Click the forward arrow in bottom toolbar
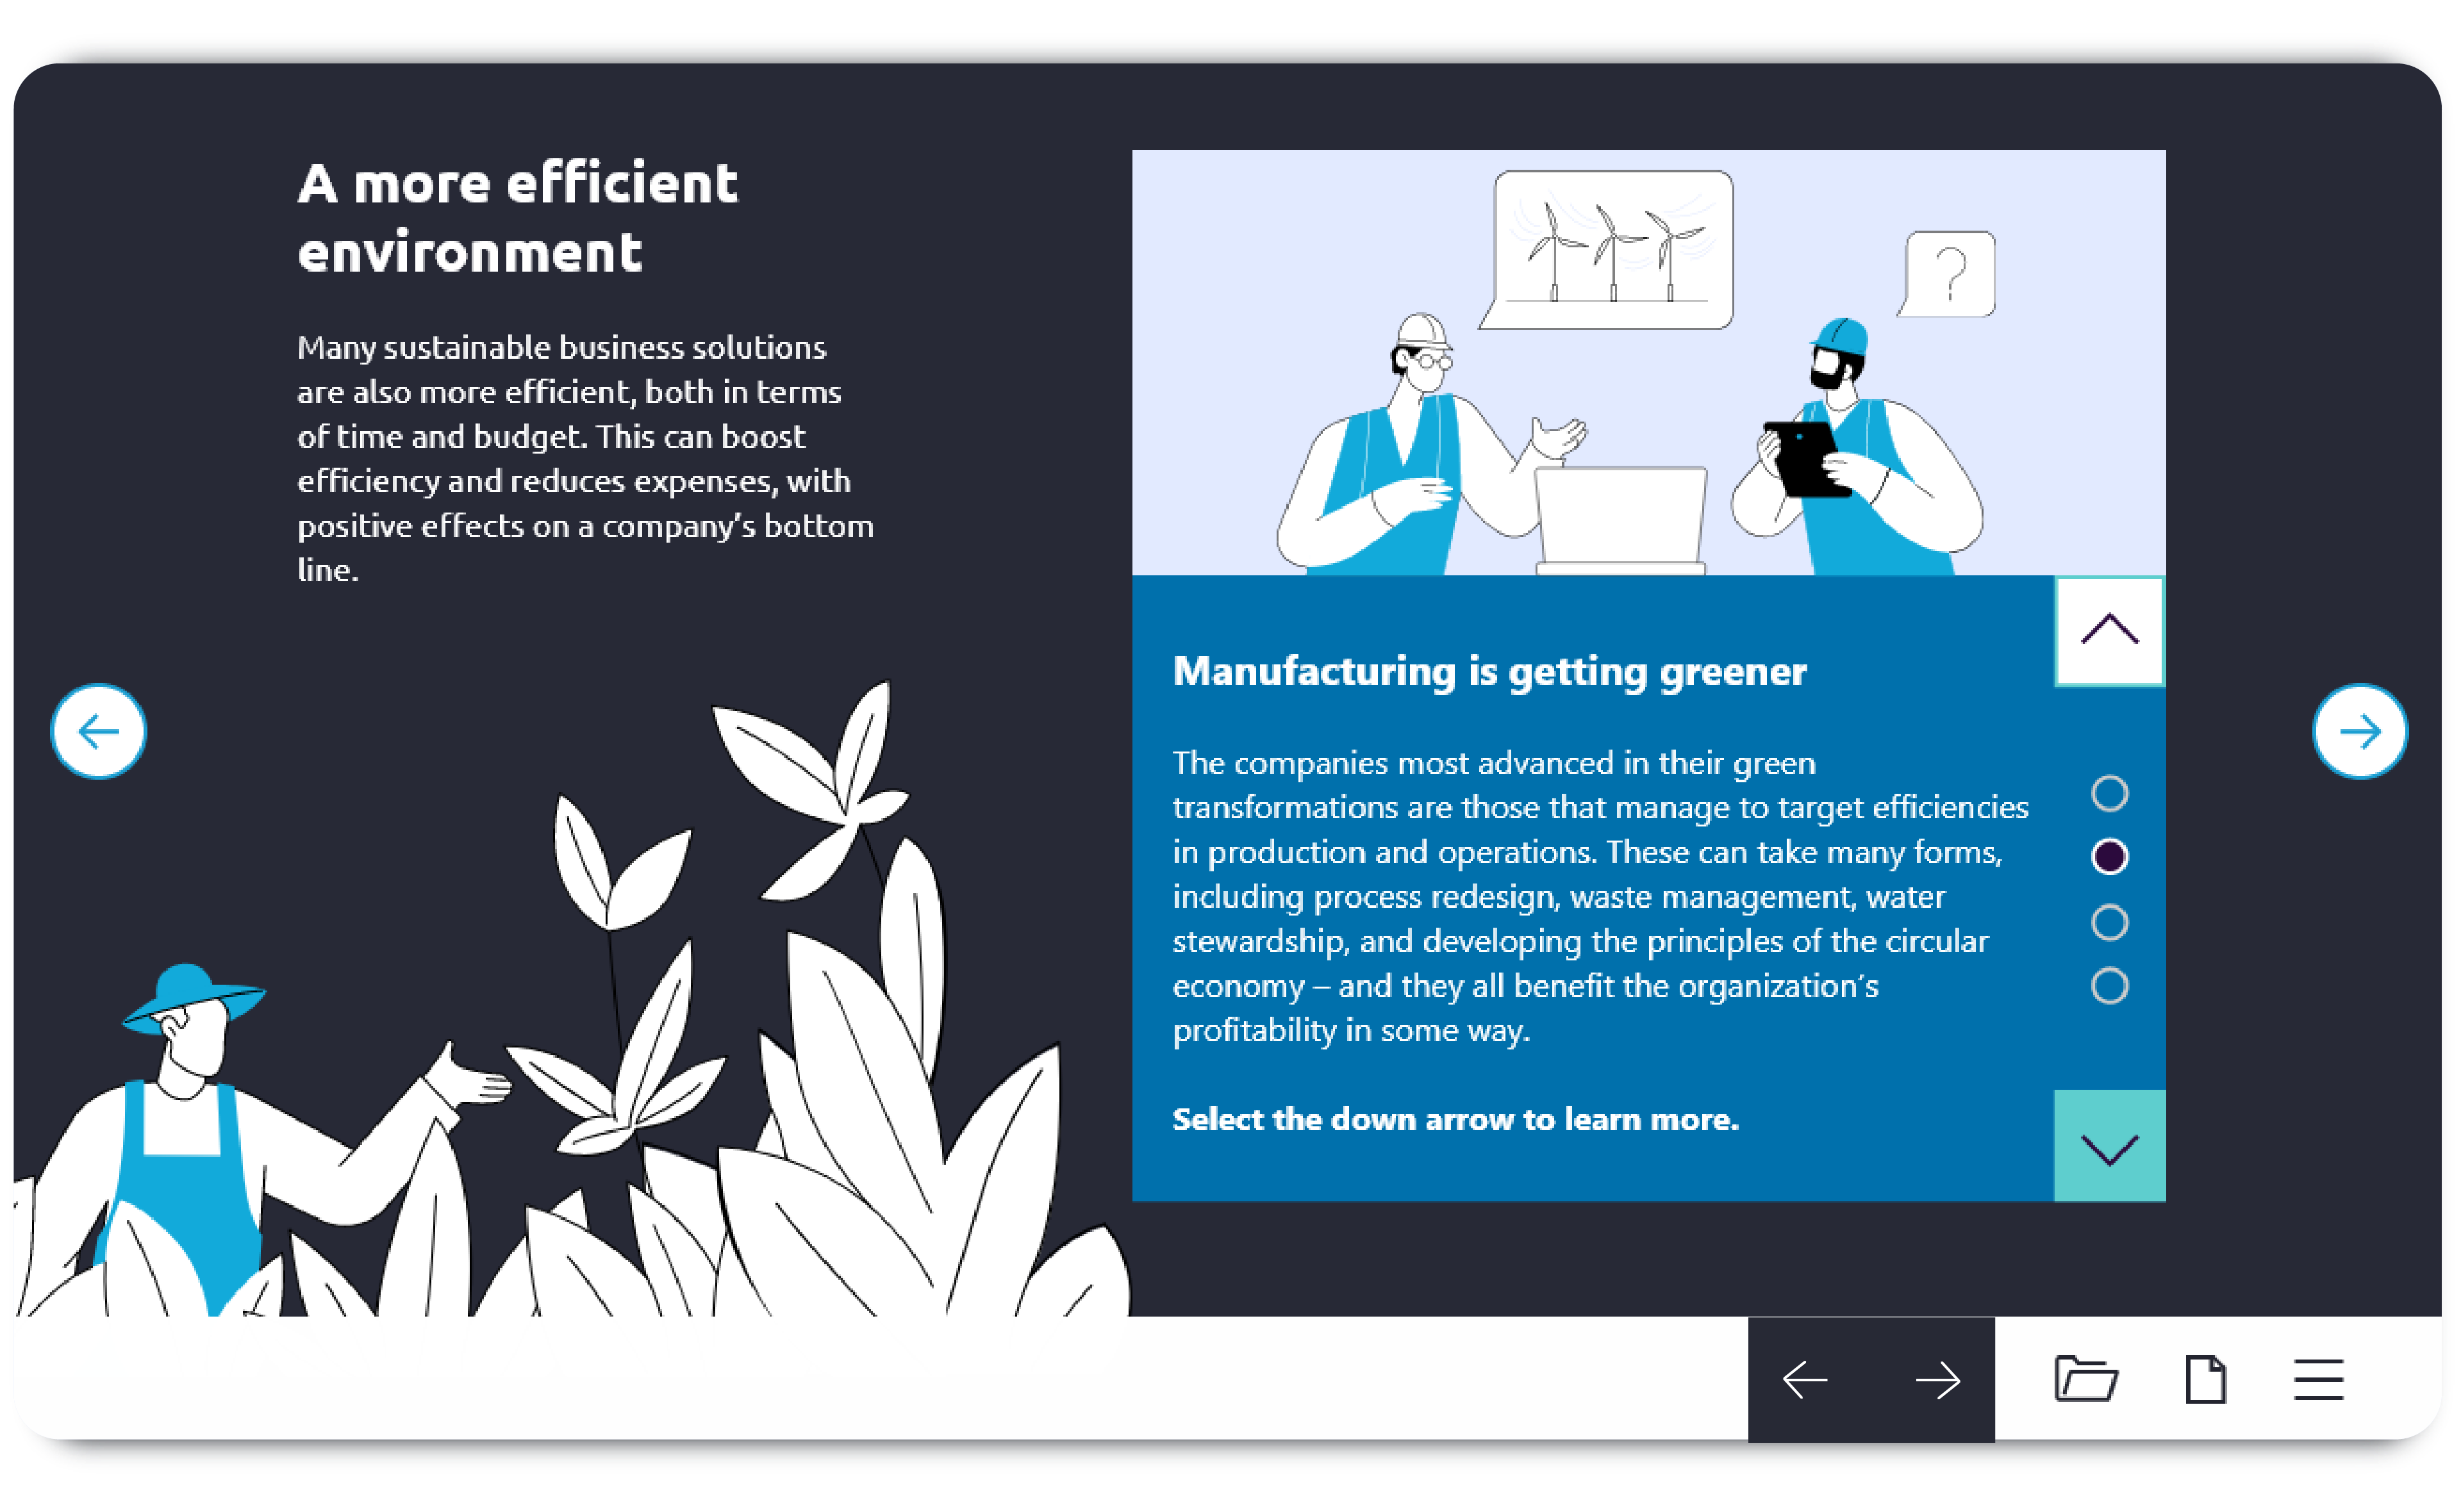This screenshot has width=2461, height=1512. (x=1937, y=1380)
